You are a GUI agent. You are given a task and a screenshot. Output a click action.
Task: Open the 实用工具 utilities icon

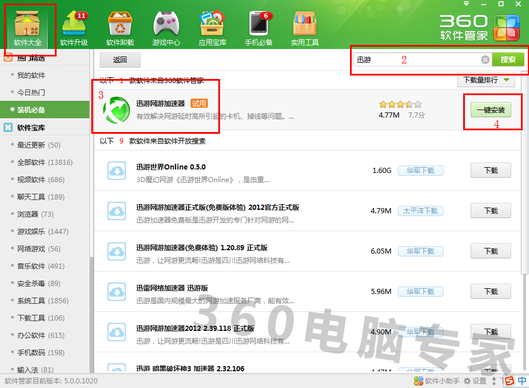click(x=305, y=28)
